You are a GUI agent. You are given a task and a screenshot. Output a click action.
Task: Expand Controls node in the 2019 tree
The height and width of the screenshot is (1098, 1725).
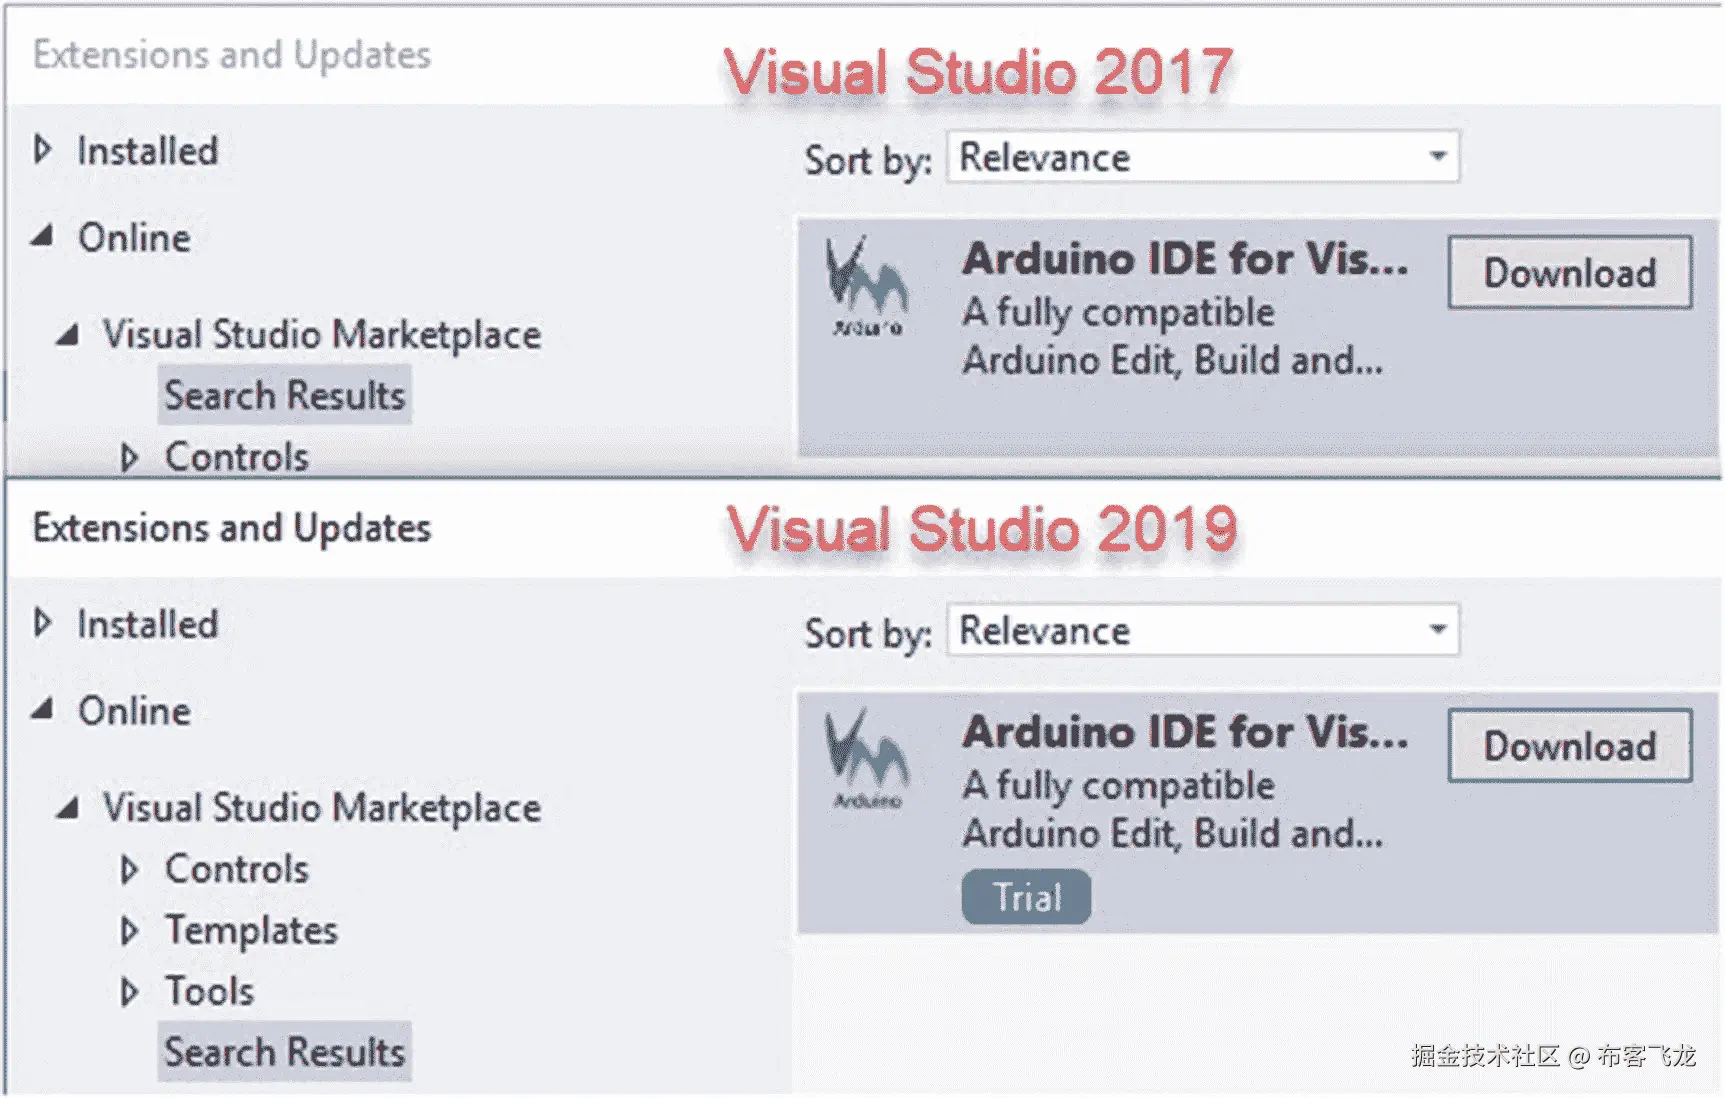point(129,869)
